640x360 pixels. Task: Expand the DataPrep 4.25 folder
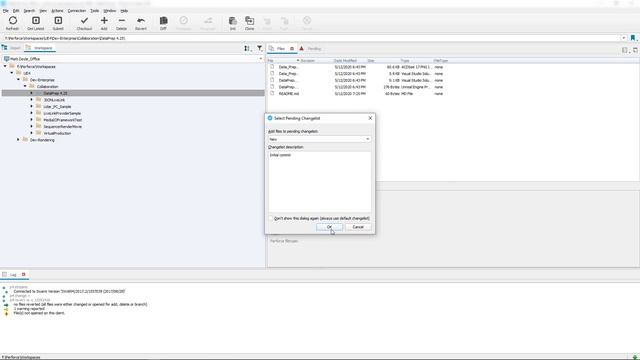[31, 93]
